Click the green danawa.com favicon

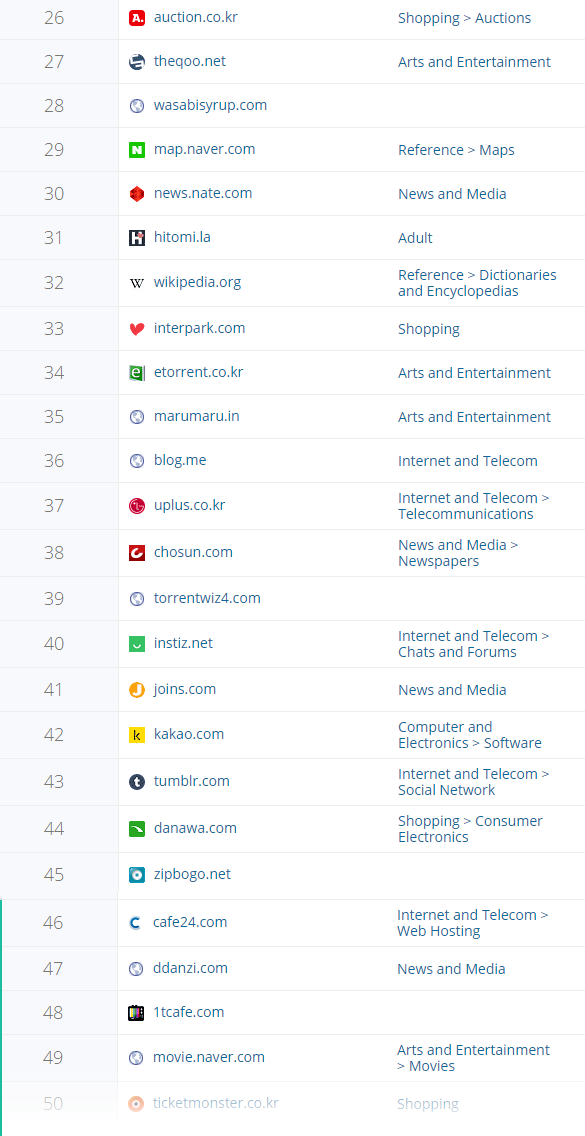coord(137,829)
